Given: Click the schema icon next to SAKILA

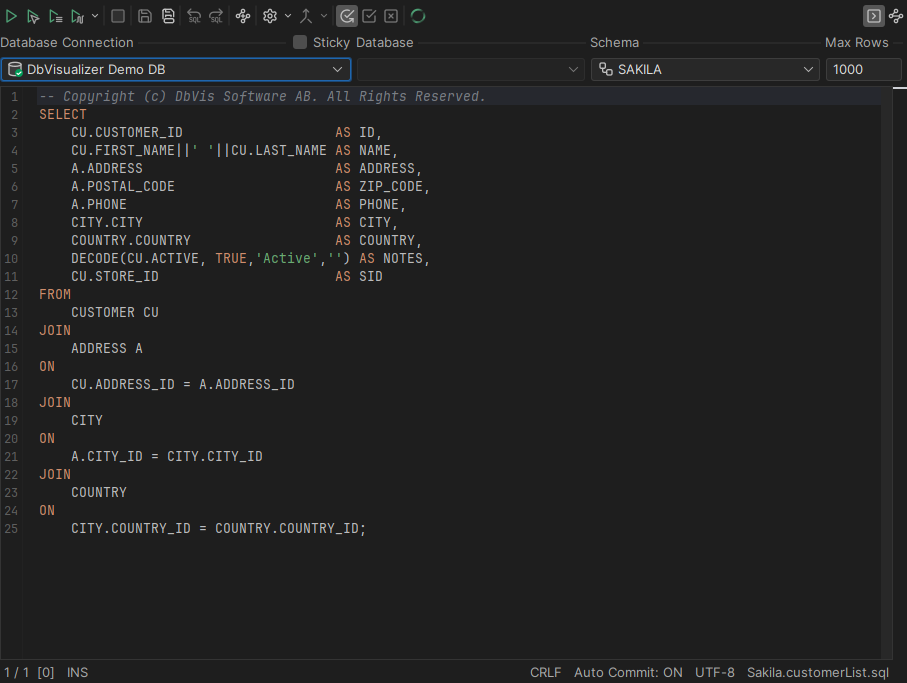Looking at the screenshot, I should (x=606, y=69).
